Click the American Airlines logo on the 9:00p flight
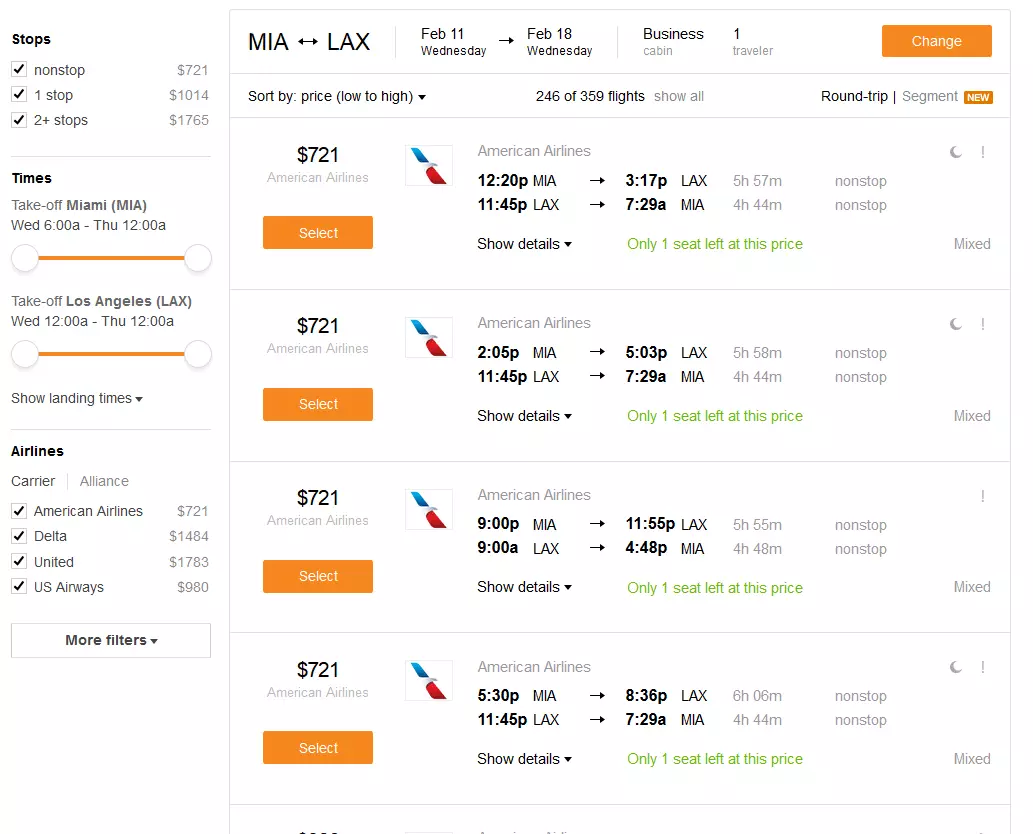 tap(428, 509)
